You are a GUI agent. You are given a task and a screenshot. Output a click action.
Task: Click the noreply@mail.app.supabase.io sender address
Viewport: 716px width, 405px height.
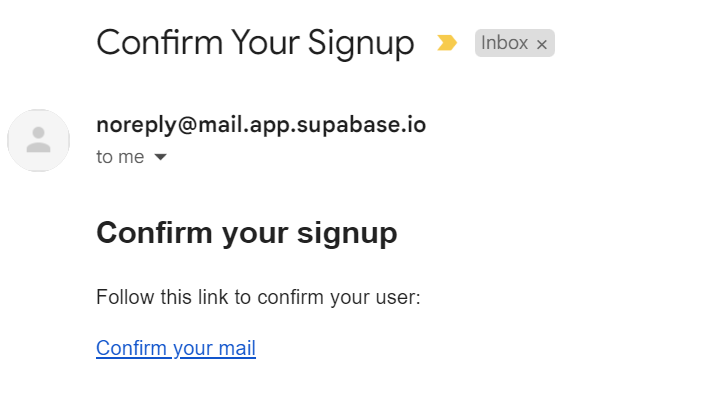click(261, 125)
